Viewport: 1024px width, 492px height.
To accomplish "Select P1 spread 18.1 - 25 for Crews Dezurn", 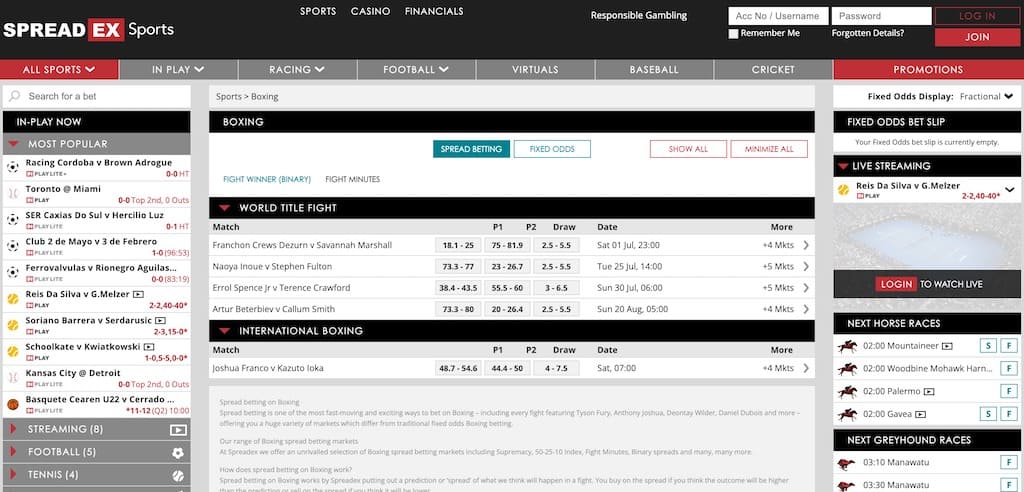I will [x=458, y=245].
